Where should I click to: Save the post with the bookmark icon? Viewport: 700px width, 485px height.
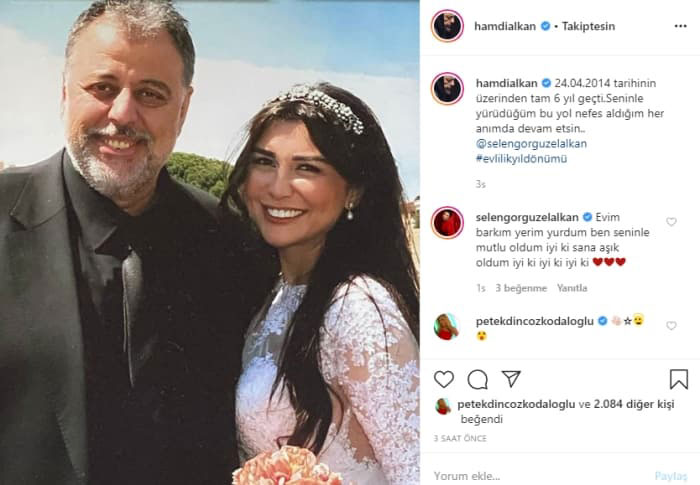[x=679, y=379]
